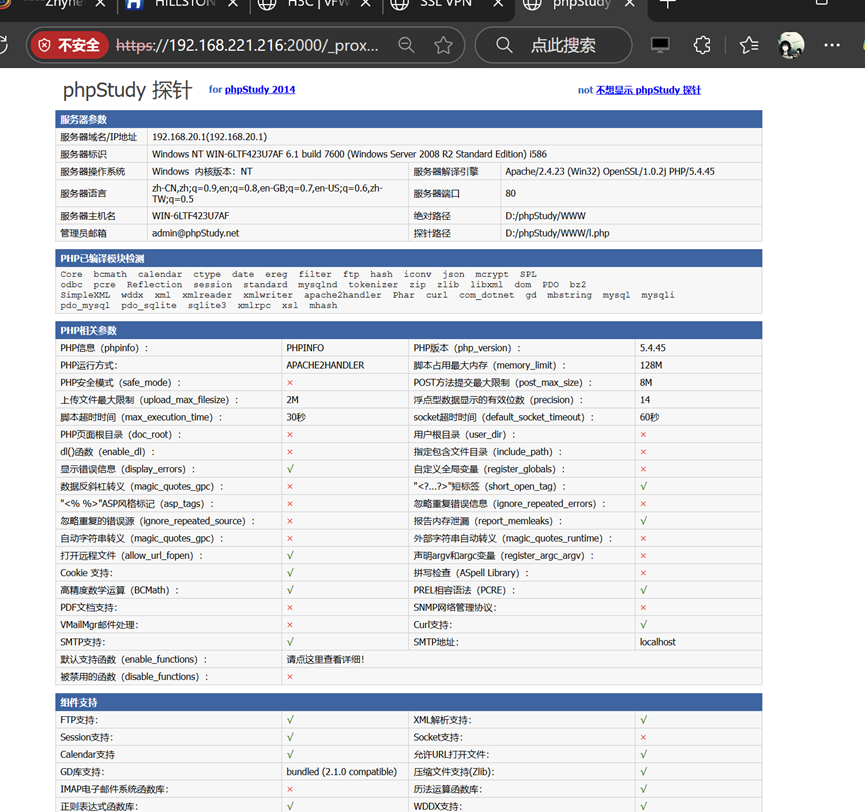The height and width of the screenshot is (812, 865).
Task: Open the screen monitor toolbar icon
Action: pyautogui.click(x=660, y=45)
